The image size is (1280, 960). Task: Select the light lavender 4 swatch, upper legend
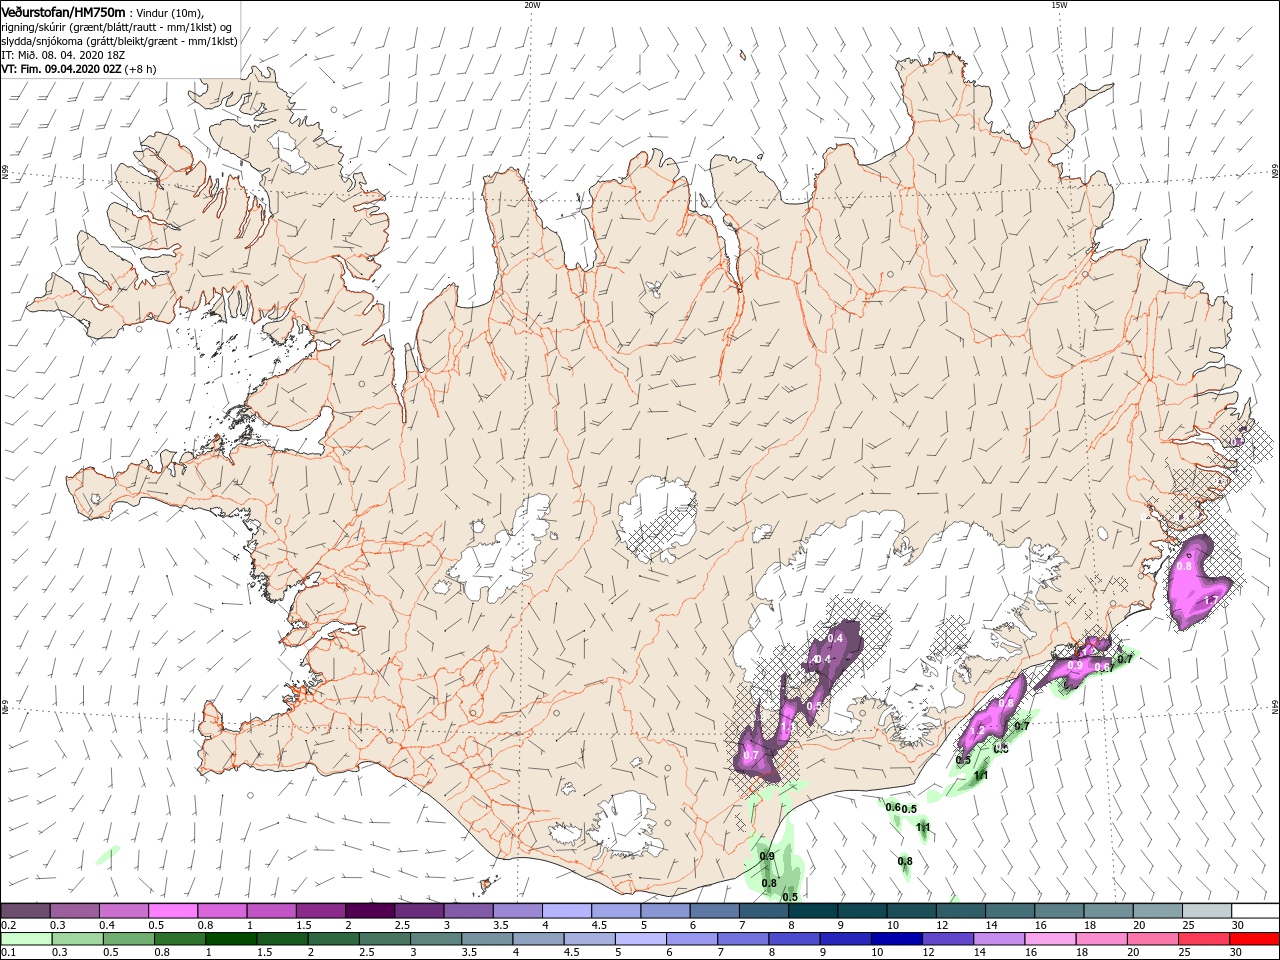567,911
